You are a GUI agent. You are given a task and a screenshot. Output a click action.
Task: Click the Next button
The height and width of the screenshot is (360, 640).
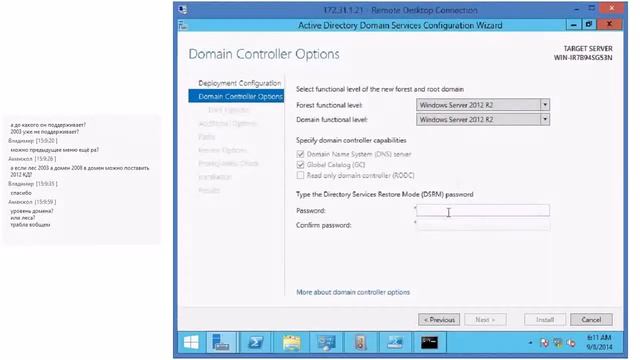coord(485,320)
